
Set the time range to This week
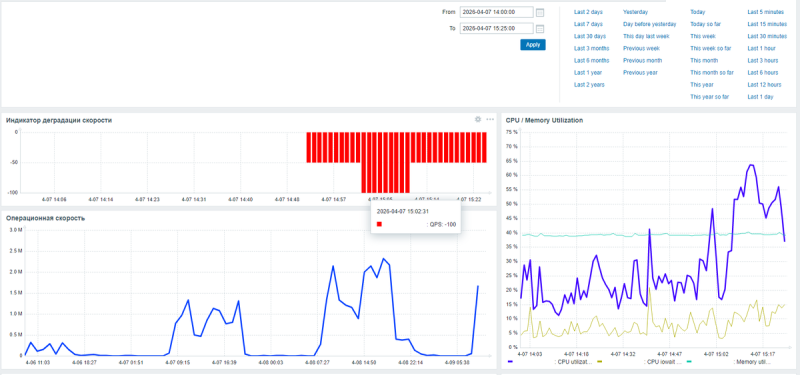[x=703, y=36]
